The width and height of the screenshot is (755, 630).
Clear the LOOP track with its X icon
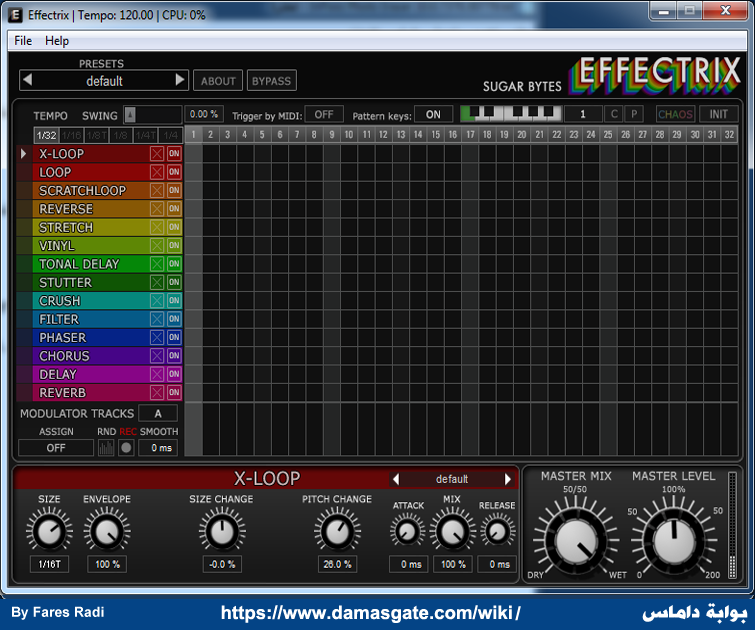pyautogui.click(x=157, y=172)
